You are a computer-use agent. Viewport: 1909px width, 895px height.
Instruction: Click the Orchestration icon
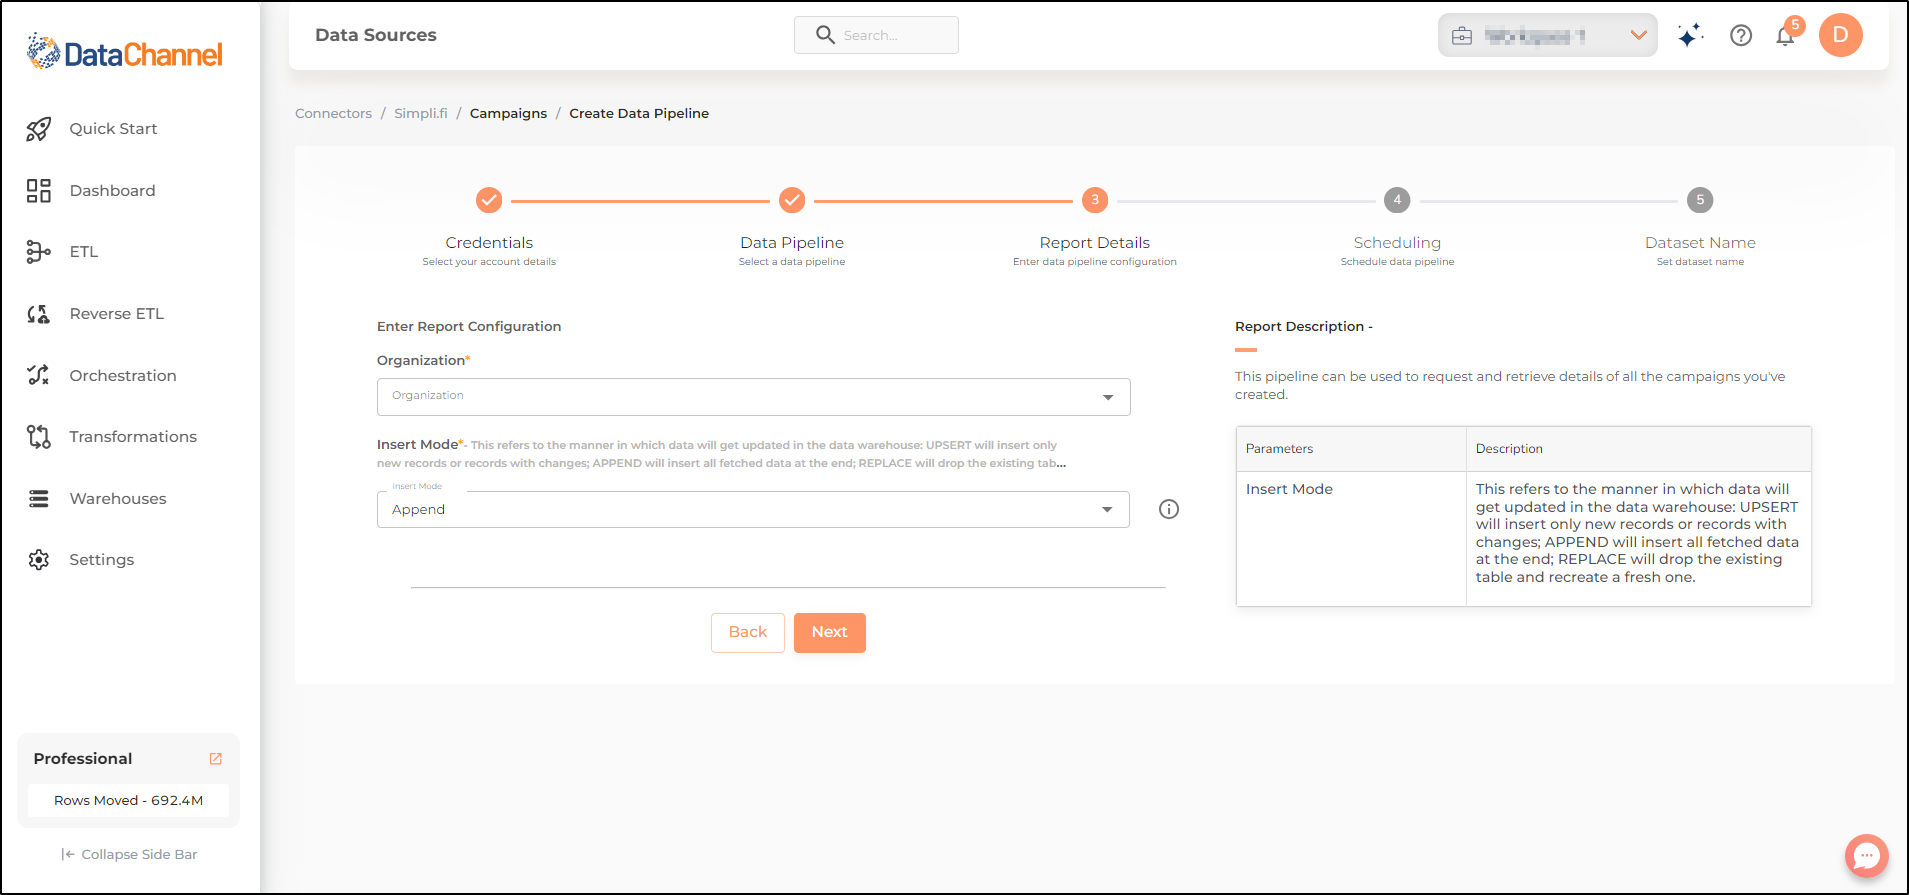click(x=38, y=375)
